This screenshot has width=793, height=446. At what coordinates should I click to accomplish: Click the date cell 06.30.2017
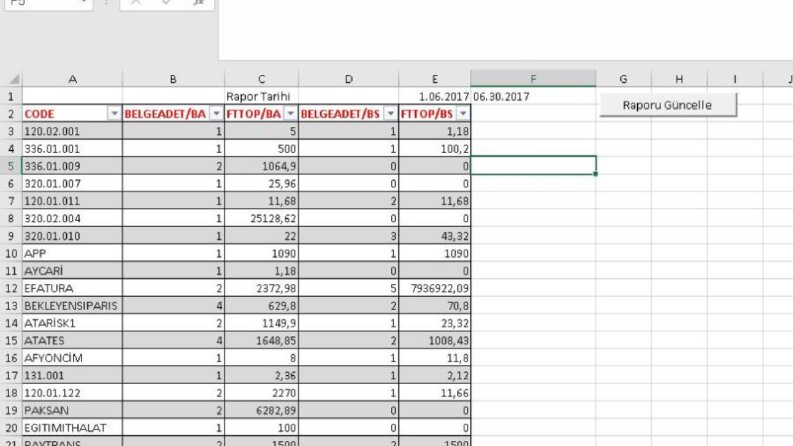[x=533, y=96]
